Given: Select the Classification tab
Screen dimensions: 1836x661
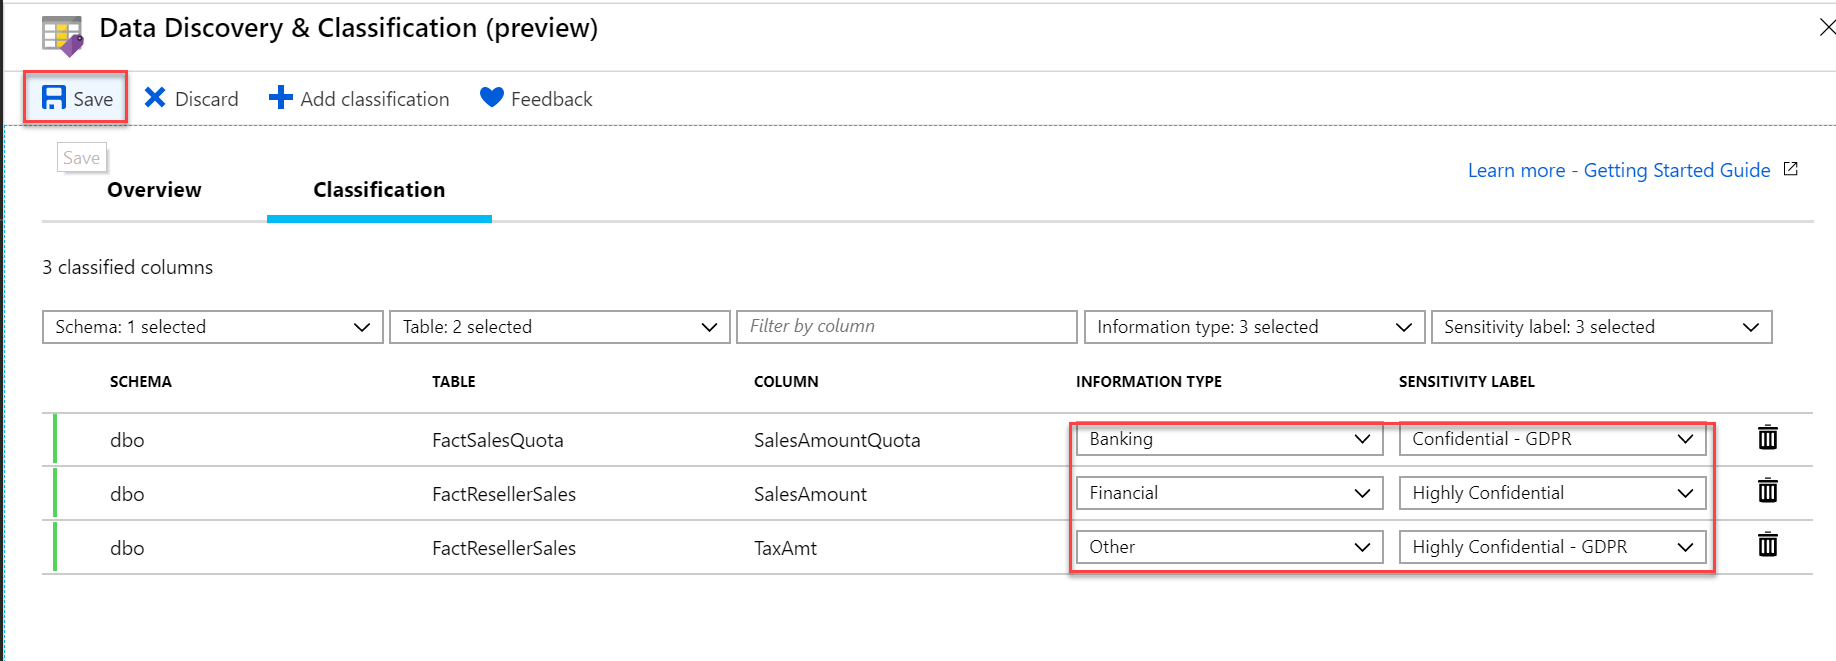Looking at the screenshot, I should coord(379,190).
